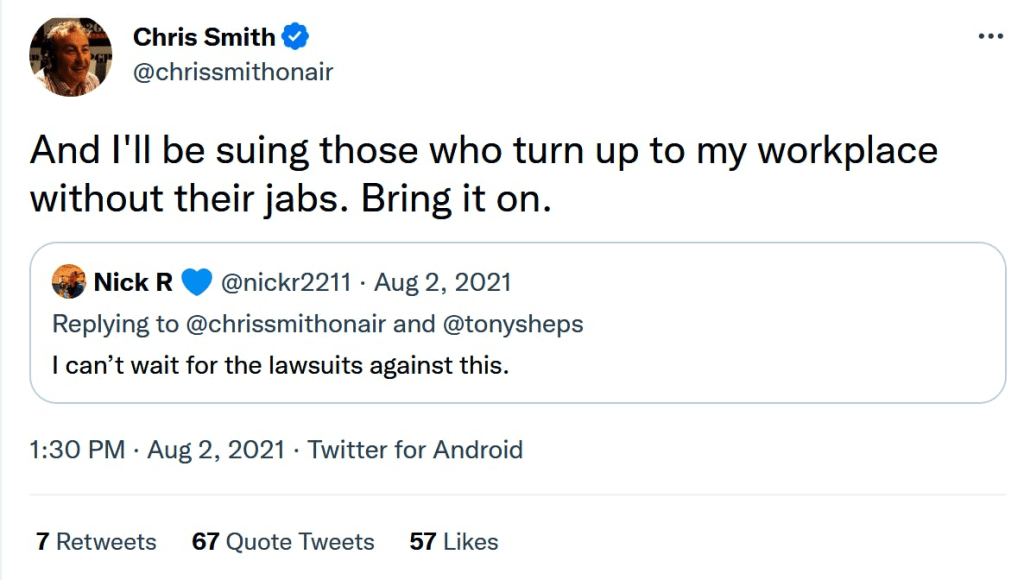Screen dimensions: 1024x580
Task: View the 67 Quote Tweets
Action: click(283, 542)
